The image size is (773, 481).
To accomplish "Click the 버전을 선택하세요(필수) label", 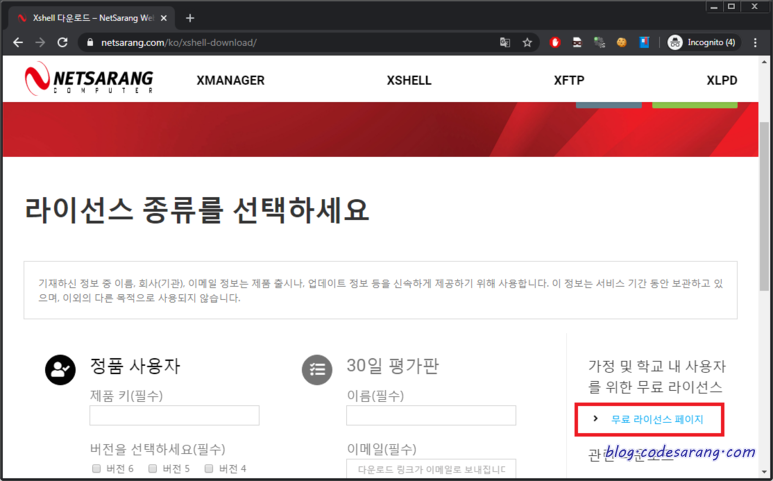I will [x=158, y=449].
